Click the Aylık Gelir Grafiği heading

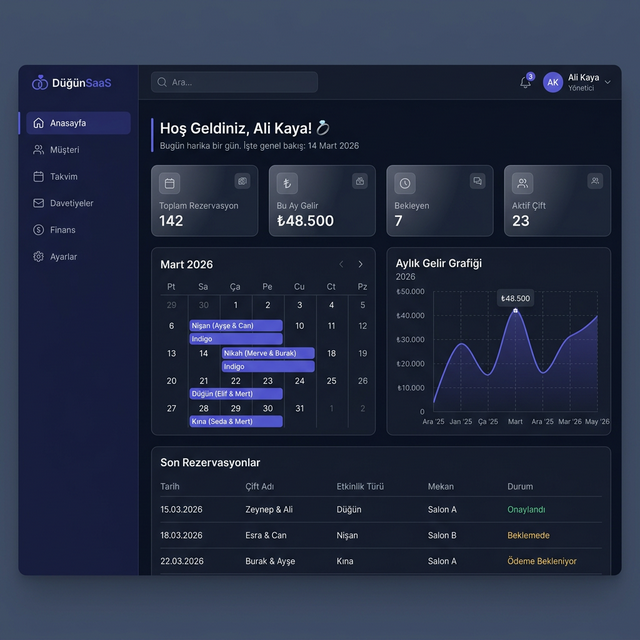[438, 263]
